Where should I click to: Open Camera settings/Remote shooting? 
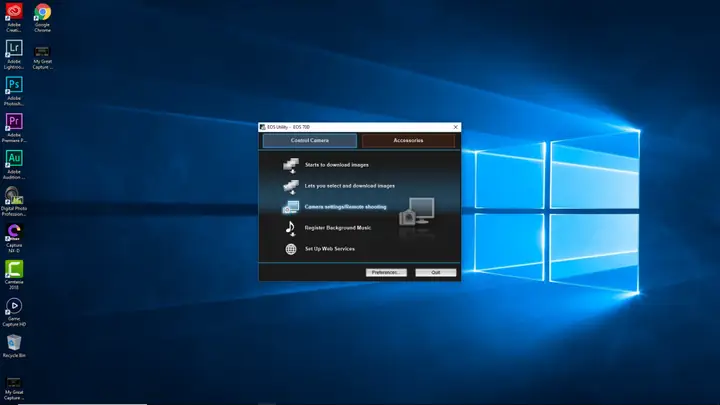click(x=345, y=207)
